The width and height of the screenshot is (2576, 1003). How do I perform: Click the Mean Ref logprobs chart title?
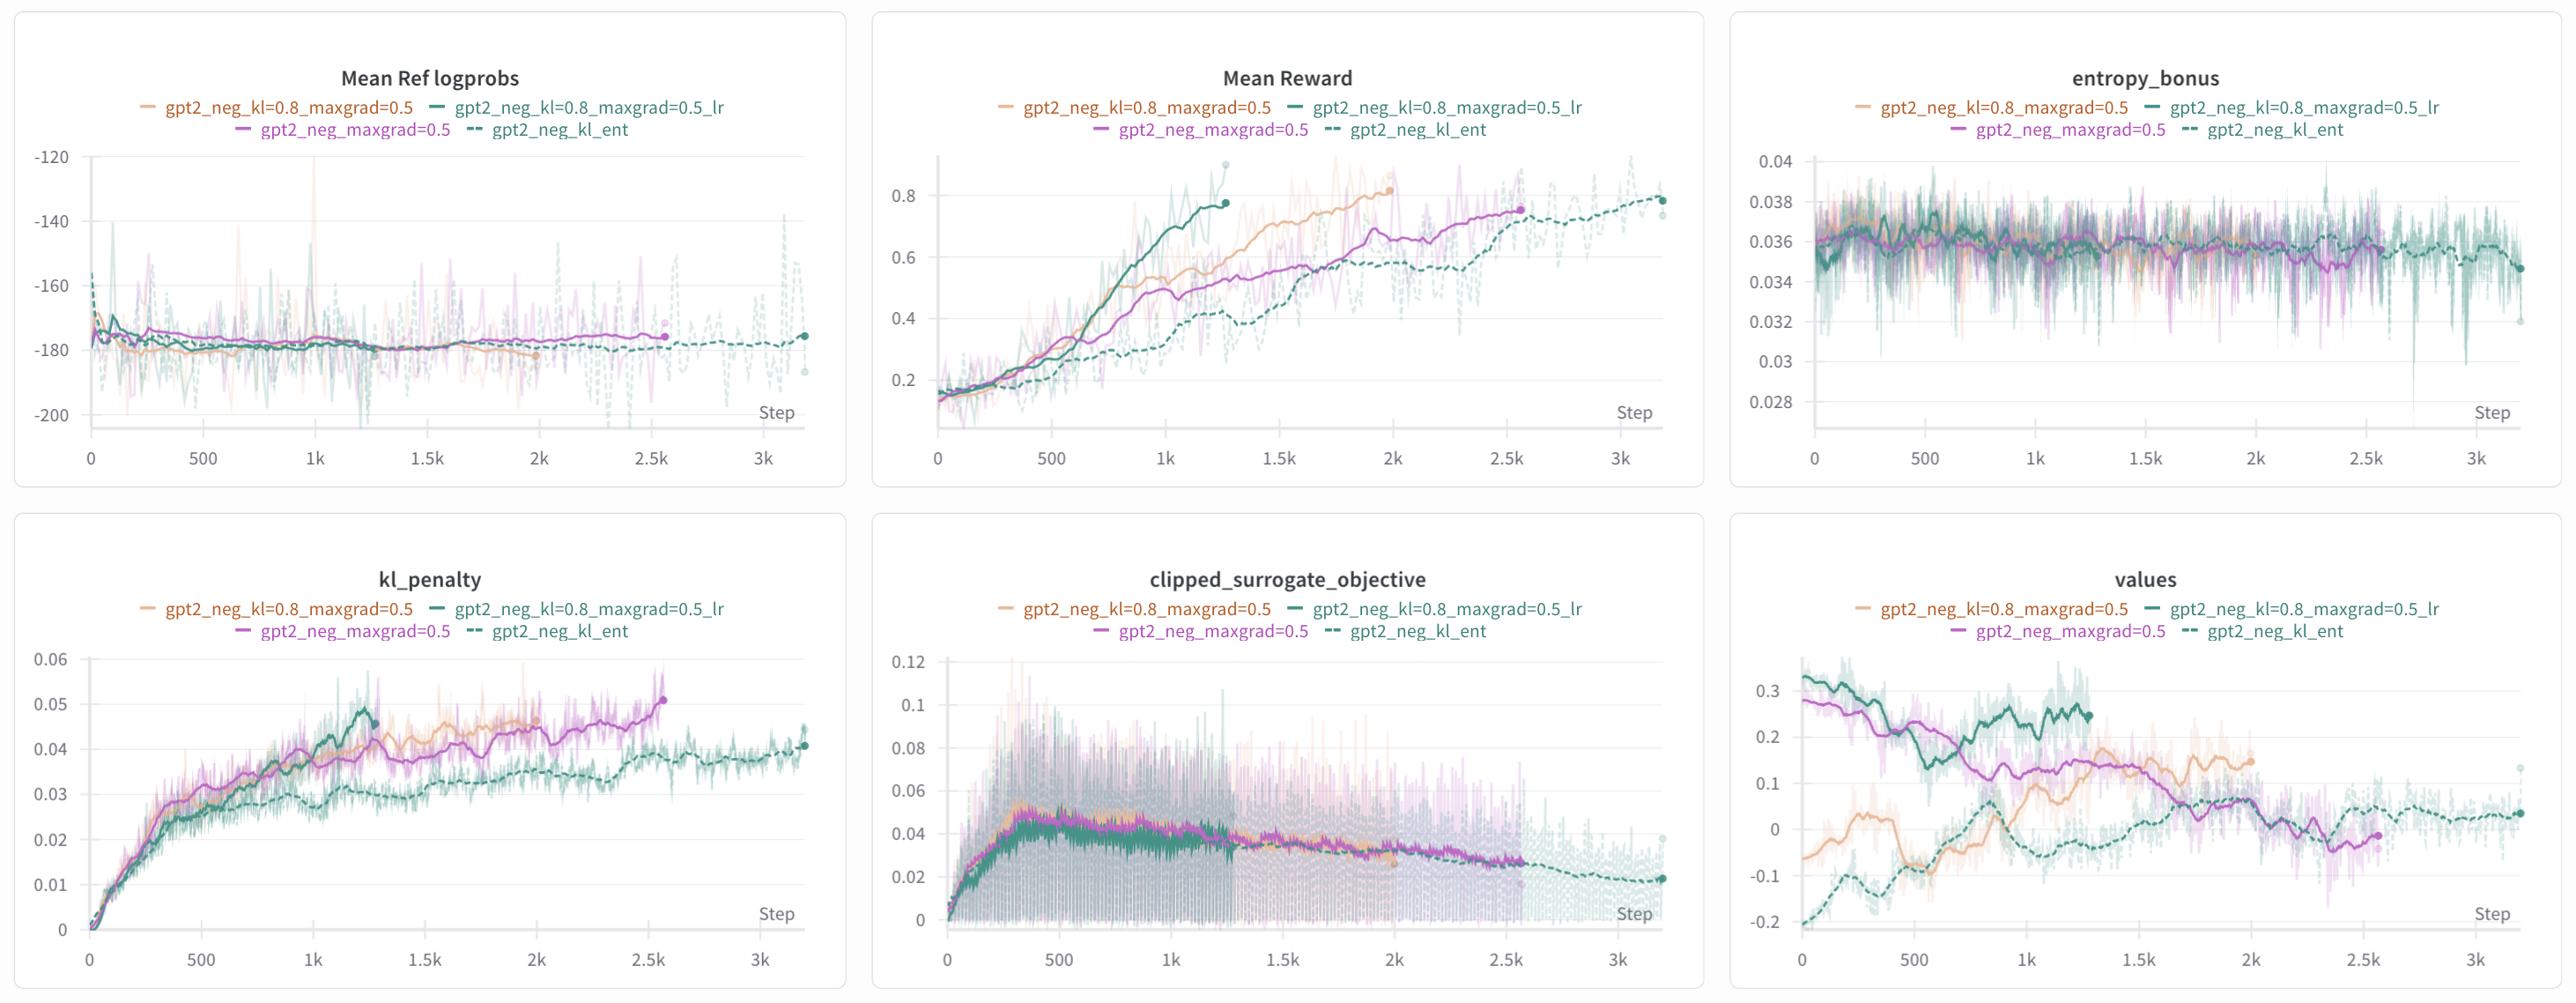point(430,78)
